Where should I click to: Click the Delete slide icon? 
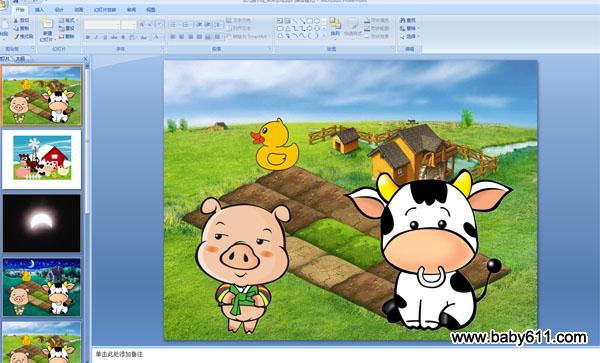coord(61,36)
